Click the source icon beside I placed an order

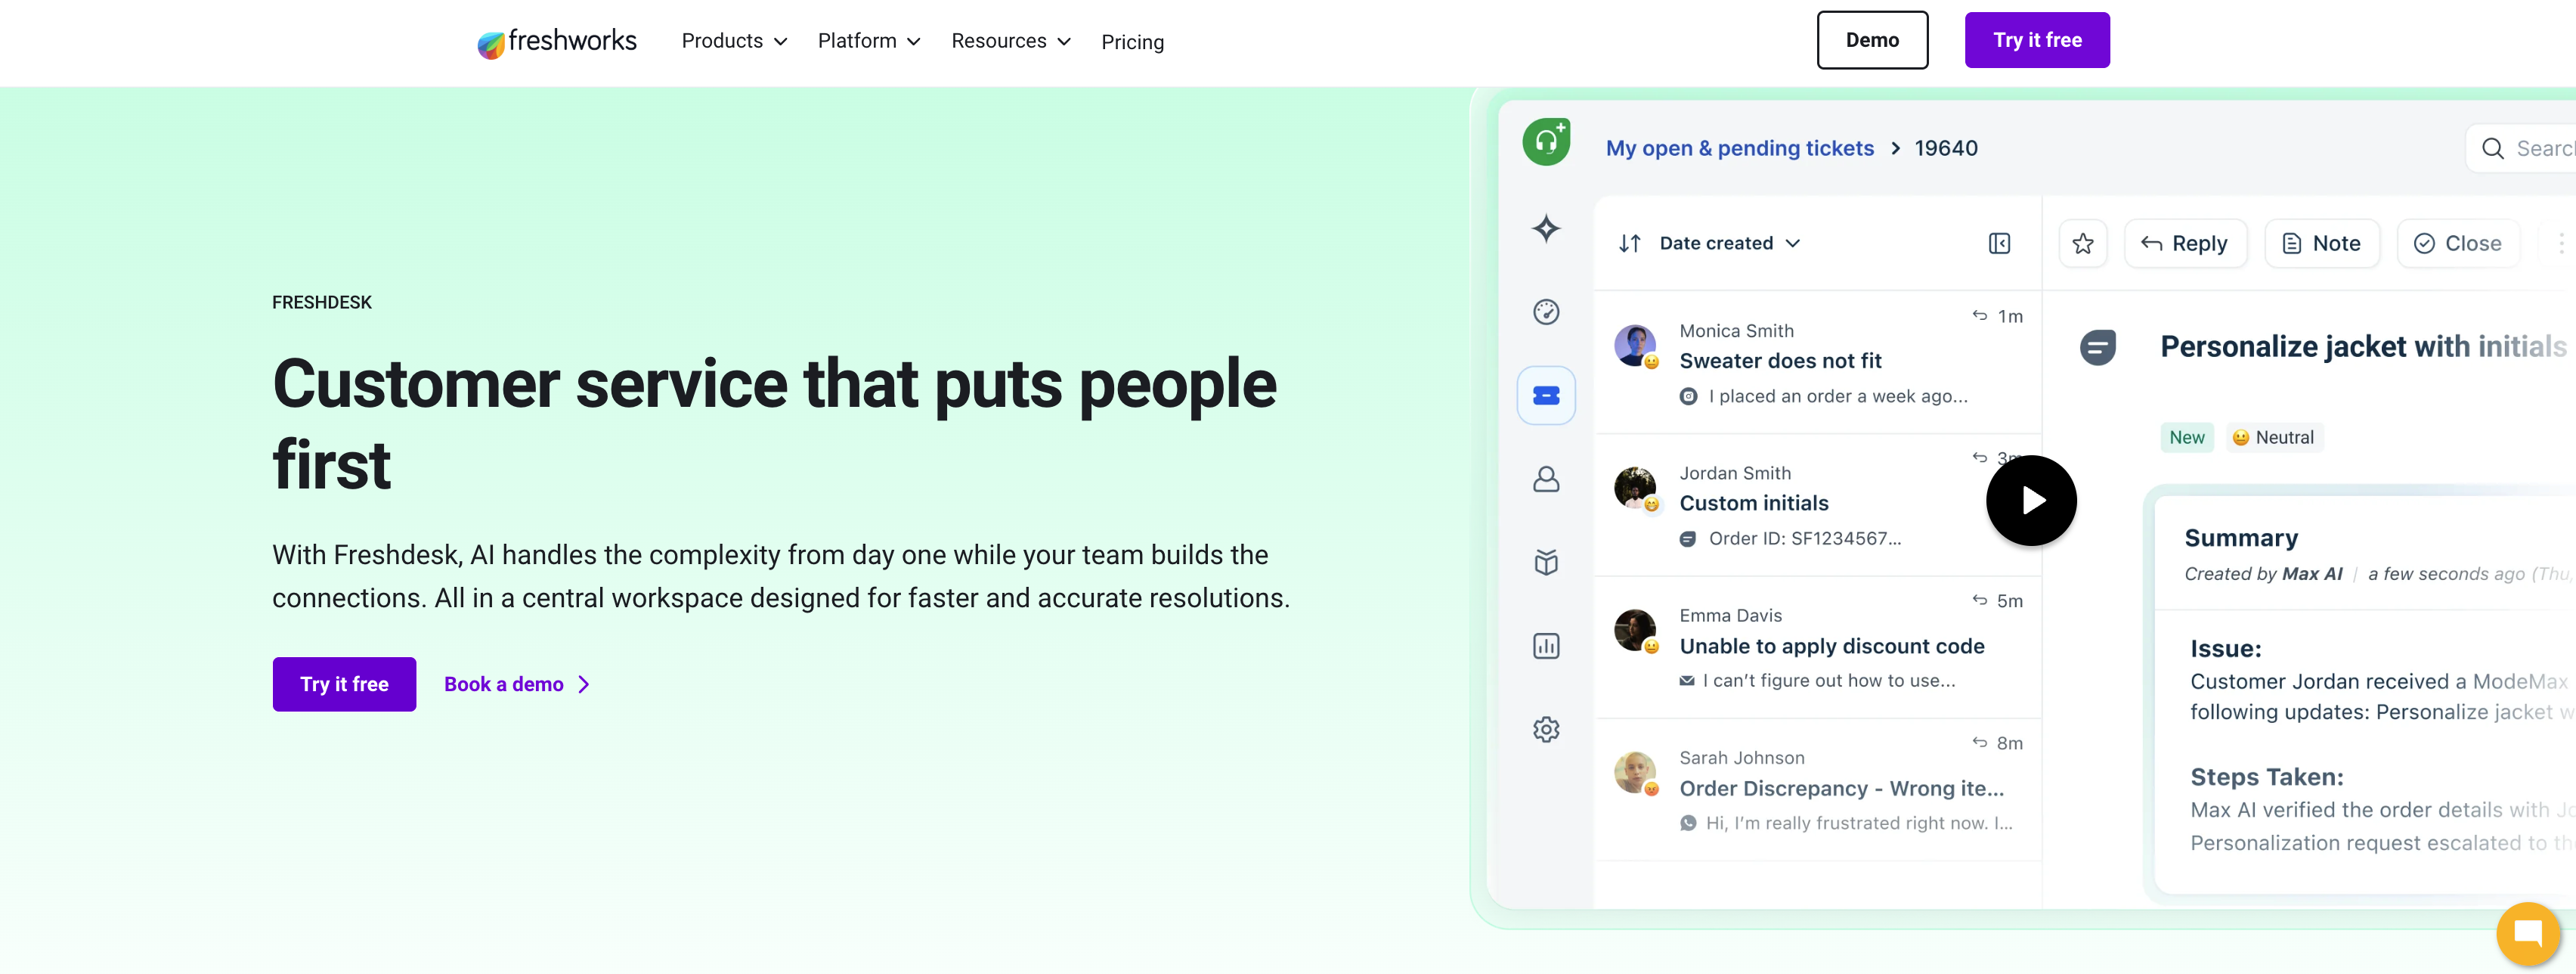(1687, 396)
